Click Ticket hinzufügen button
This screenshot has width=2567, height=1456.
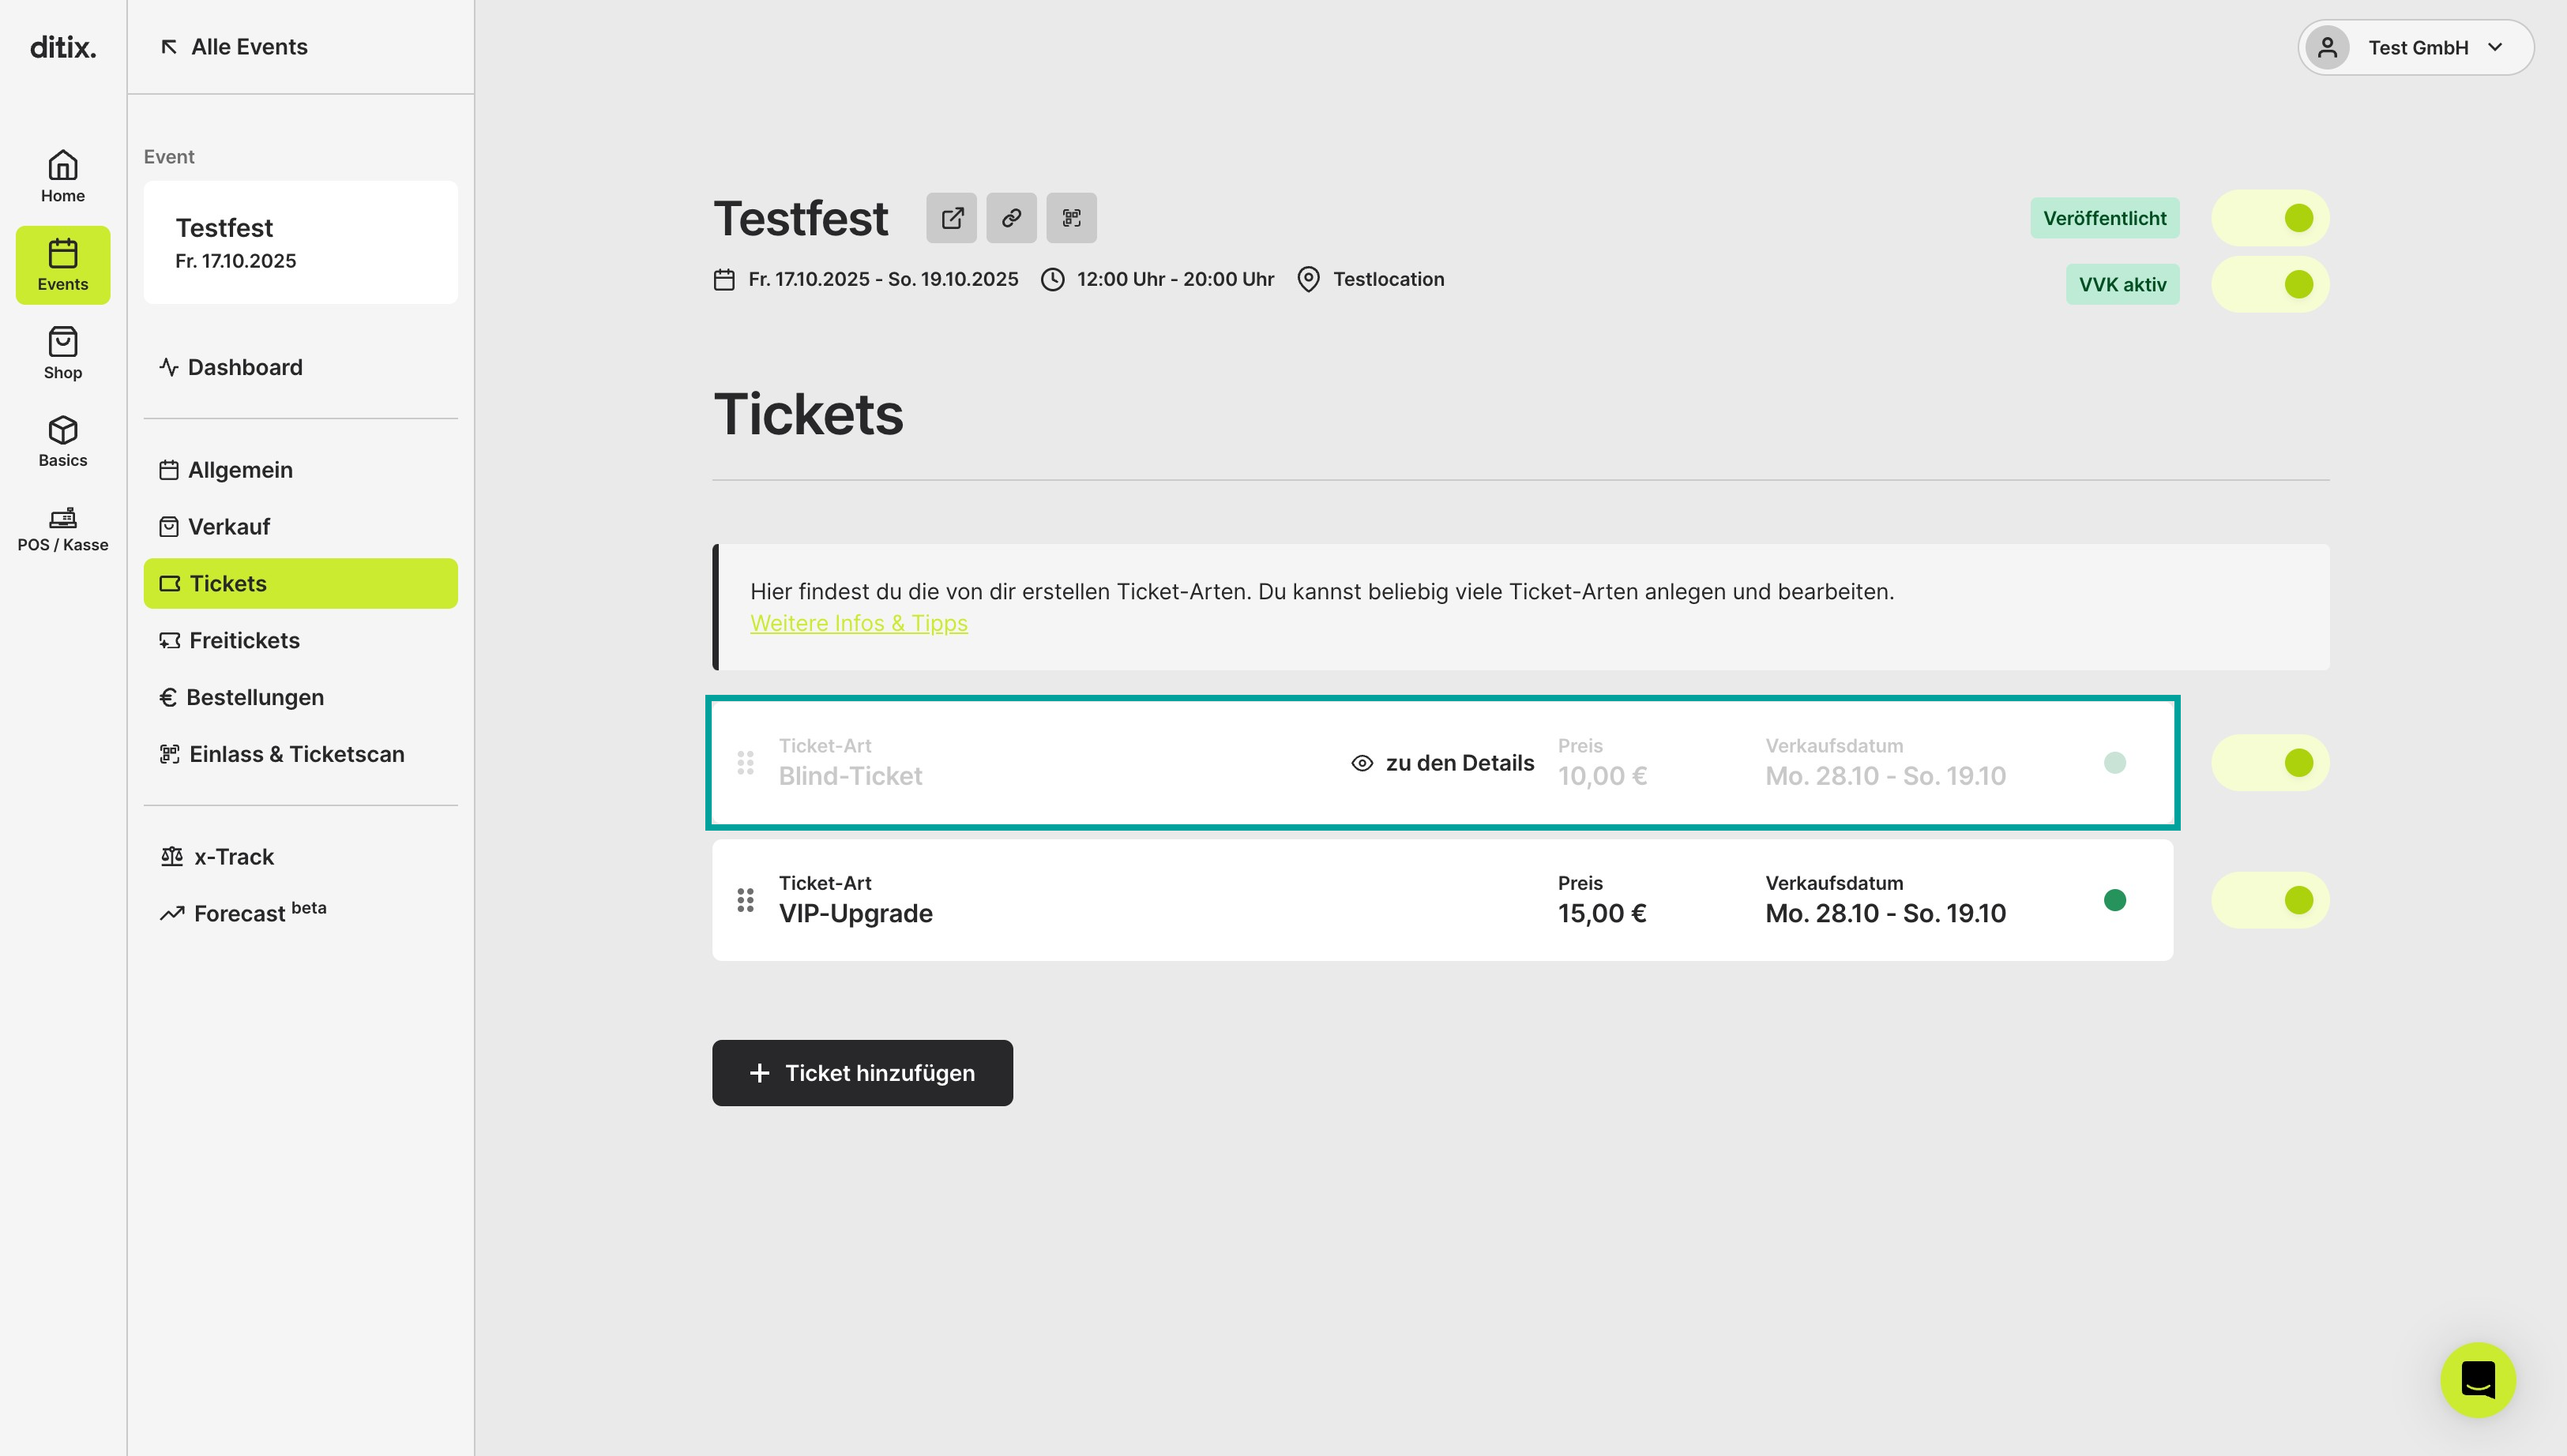click(x=862, y=1073)
